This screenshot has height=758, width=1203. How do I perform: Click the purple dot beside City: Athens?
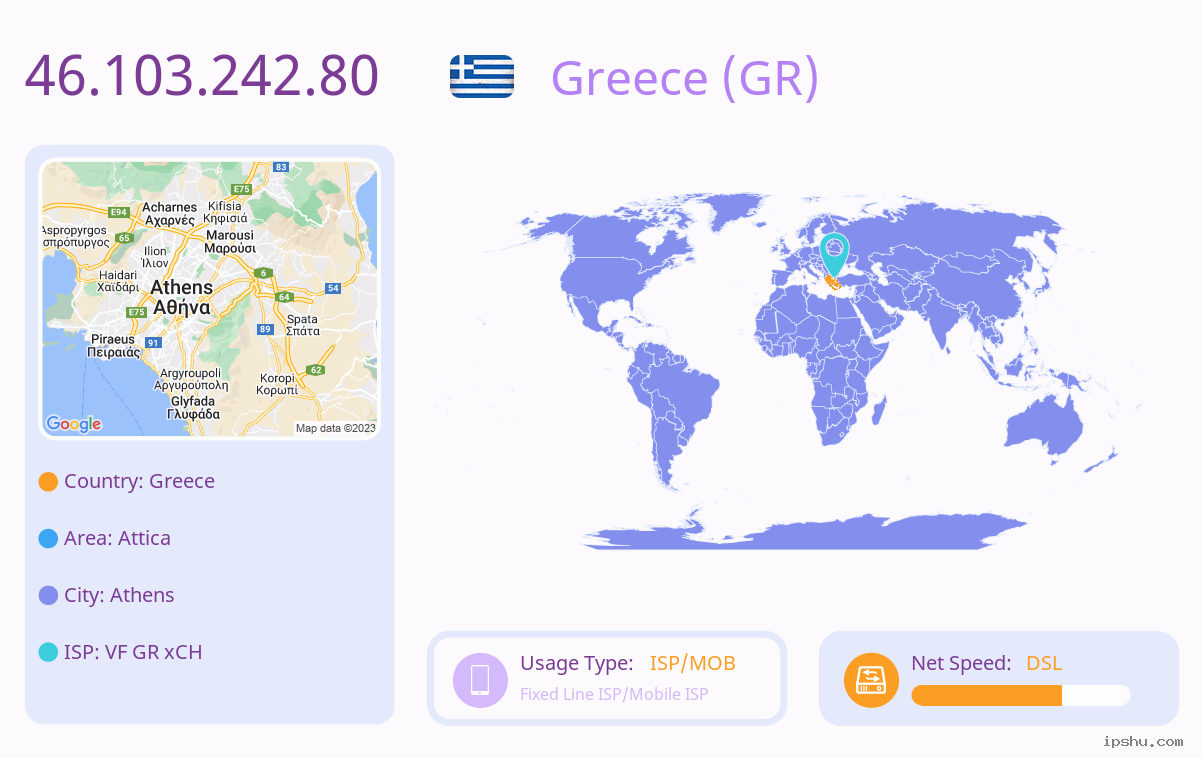click(x=48, y=595)
